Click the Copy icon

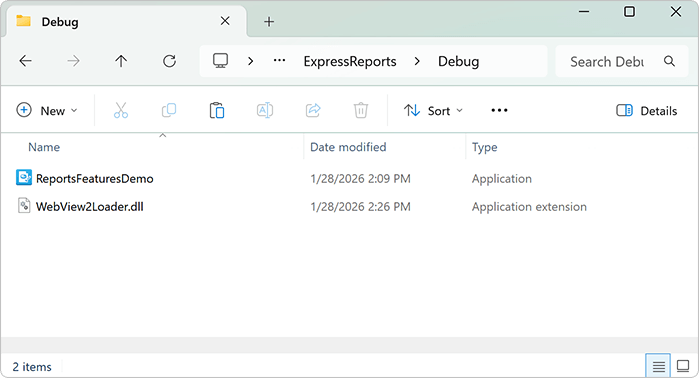[169, 110]
